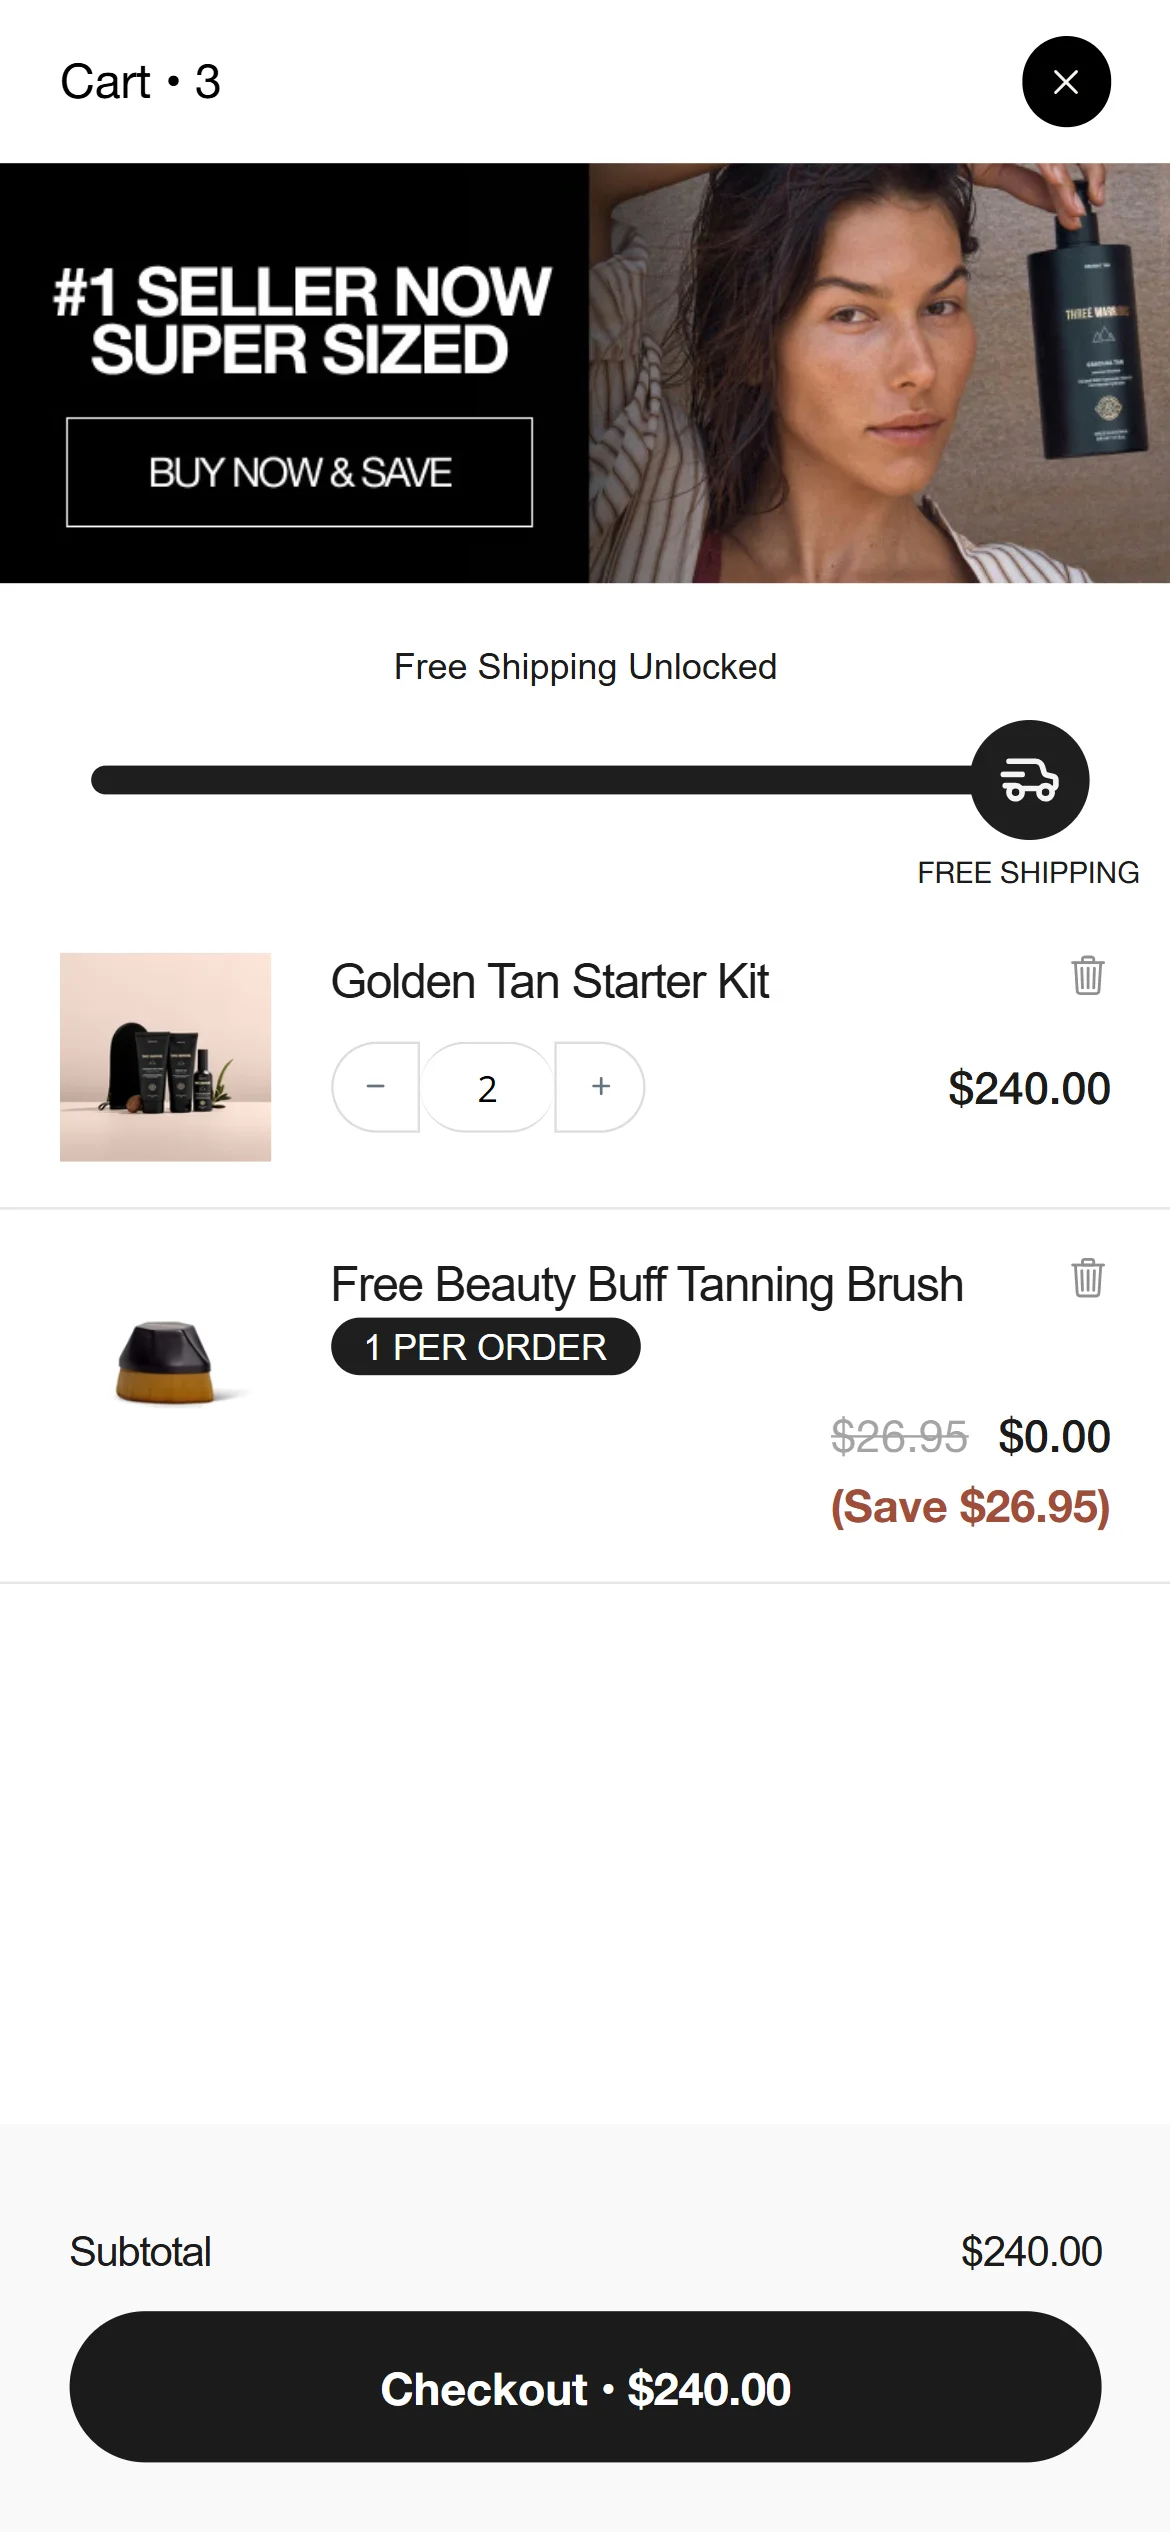This screenshot has height=2532, width=1170.
Task: Click the 1 PER ORDER badge
Action: (x=485, y=1347)
